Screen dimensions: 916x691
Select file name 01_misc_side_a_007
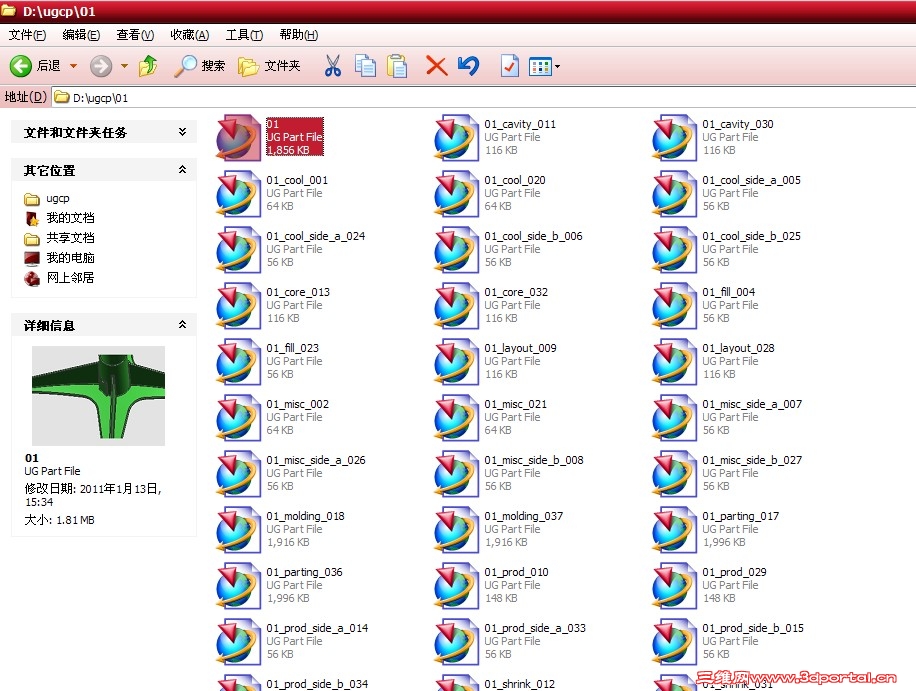[752, 404]
